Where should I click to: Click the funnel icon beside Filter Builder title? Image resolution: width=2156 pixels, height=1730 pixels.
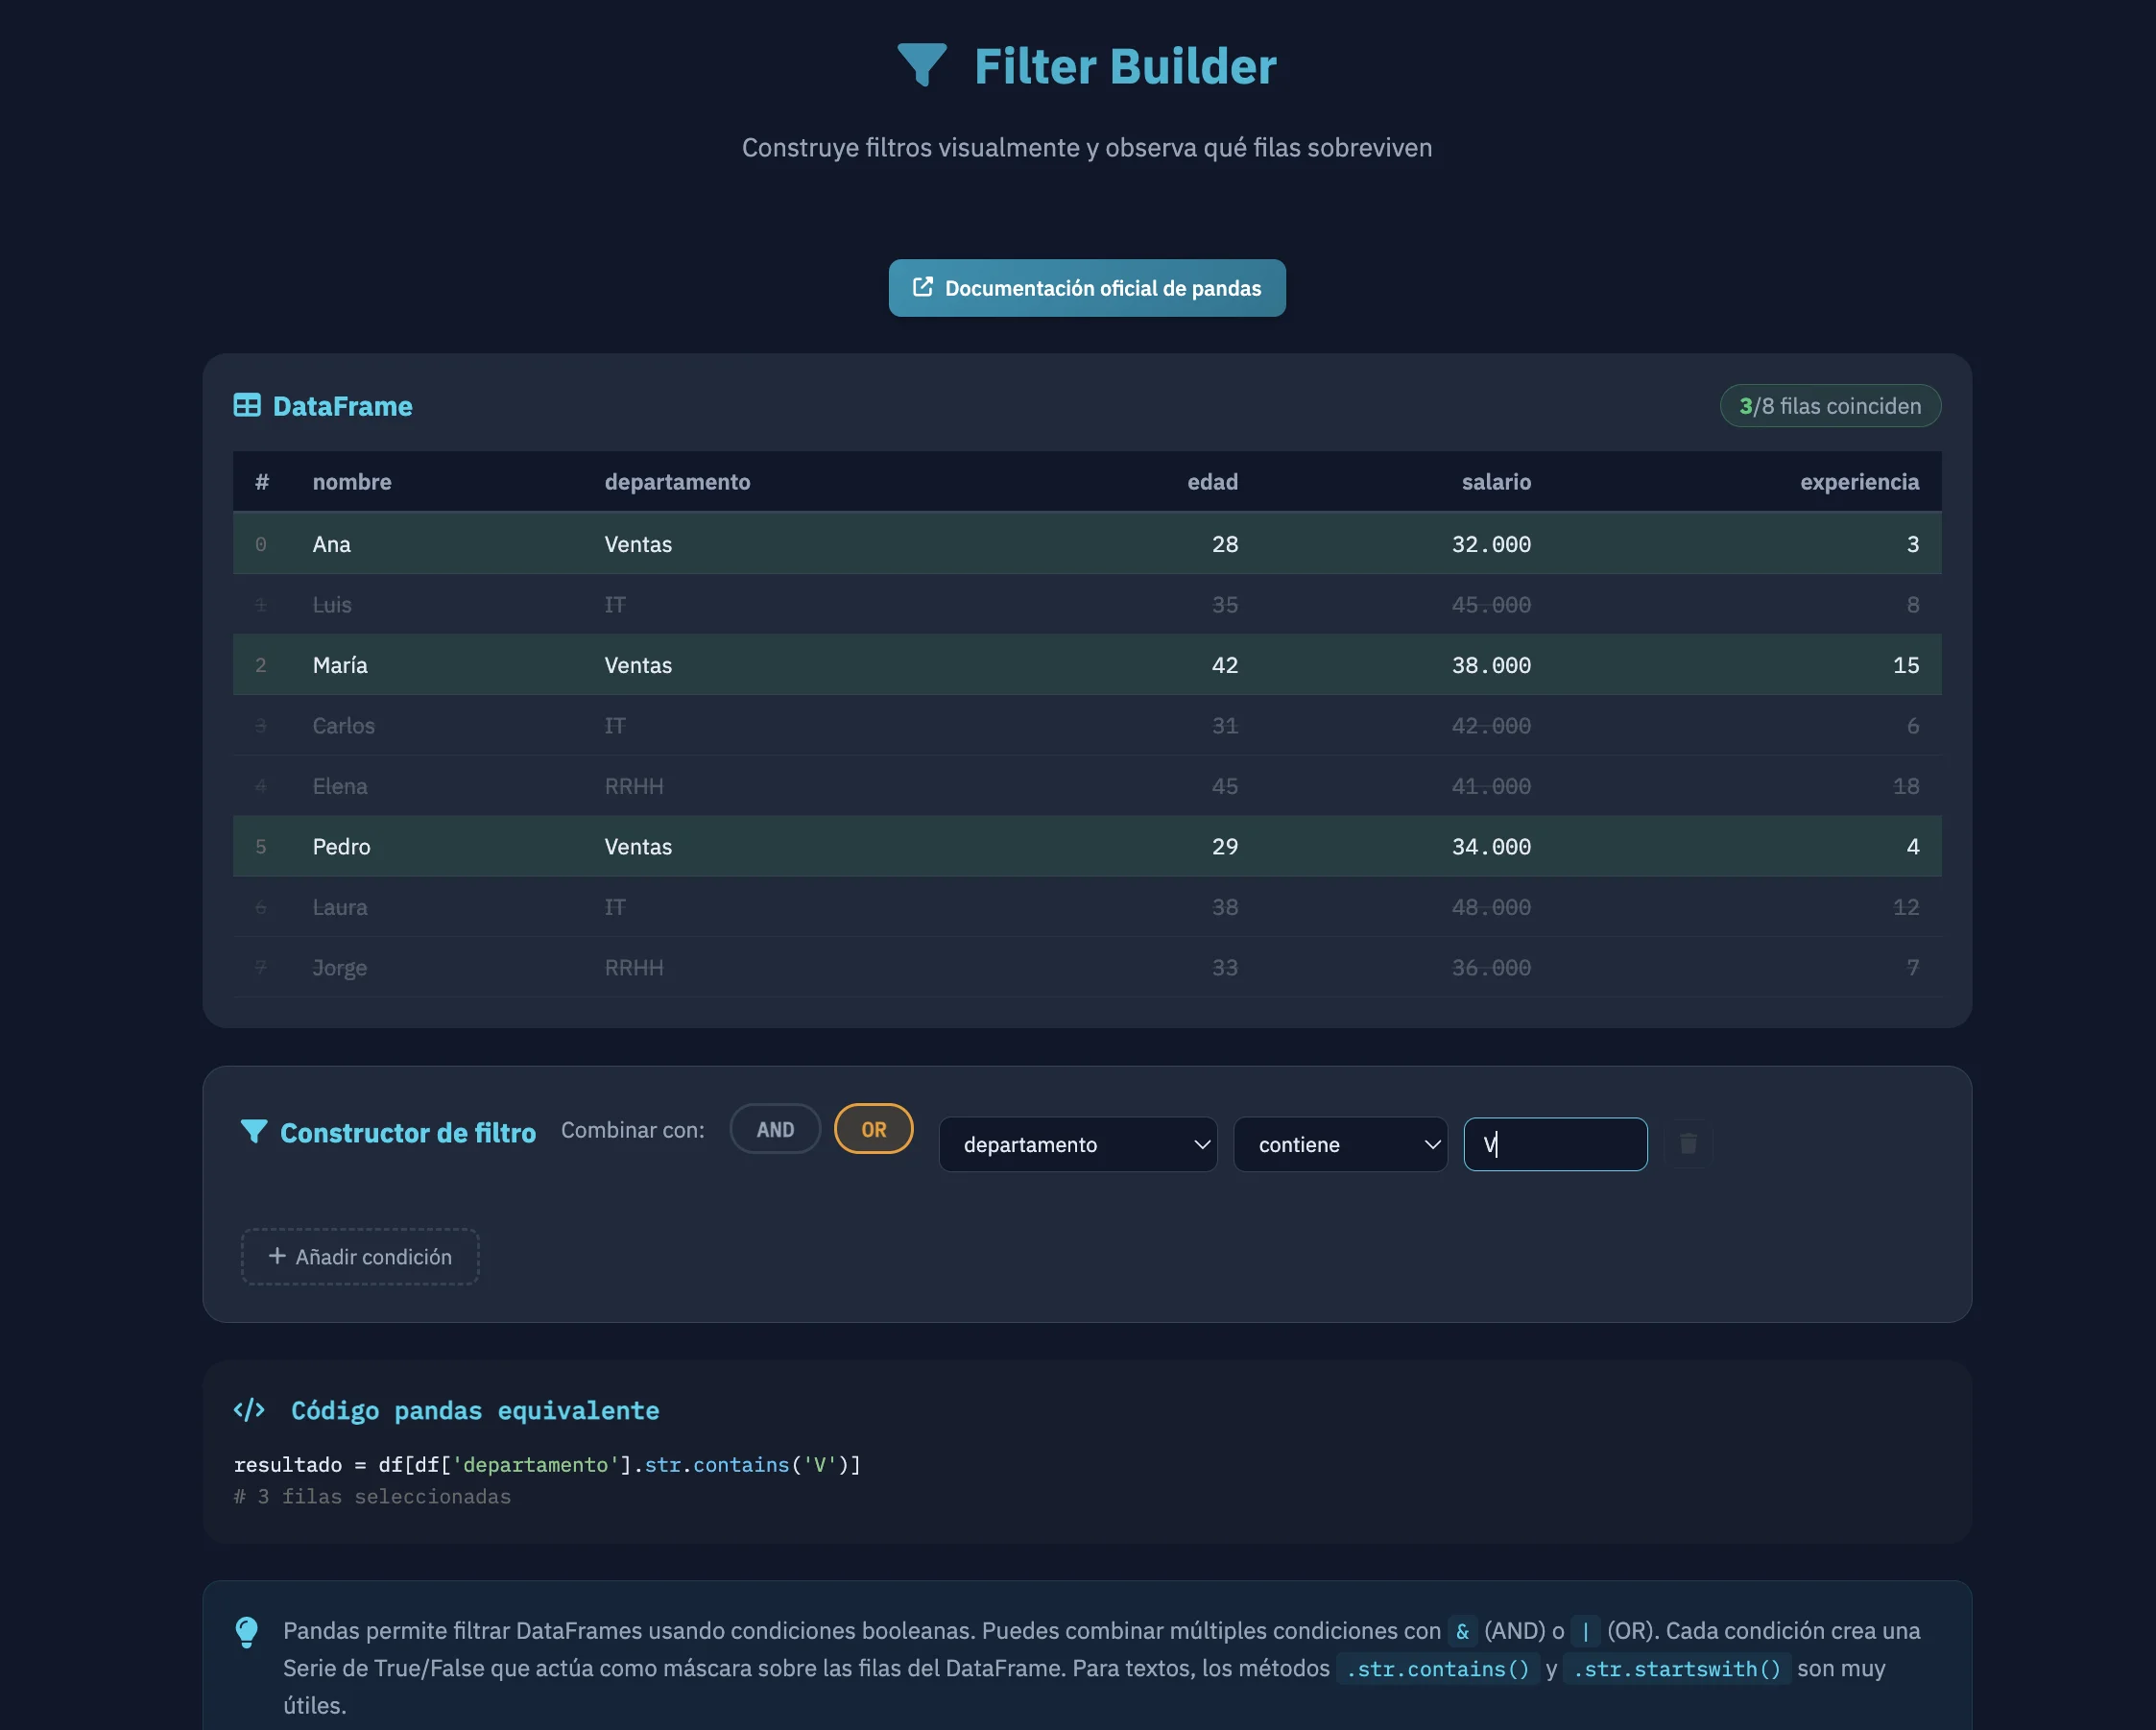[921, 66]
